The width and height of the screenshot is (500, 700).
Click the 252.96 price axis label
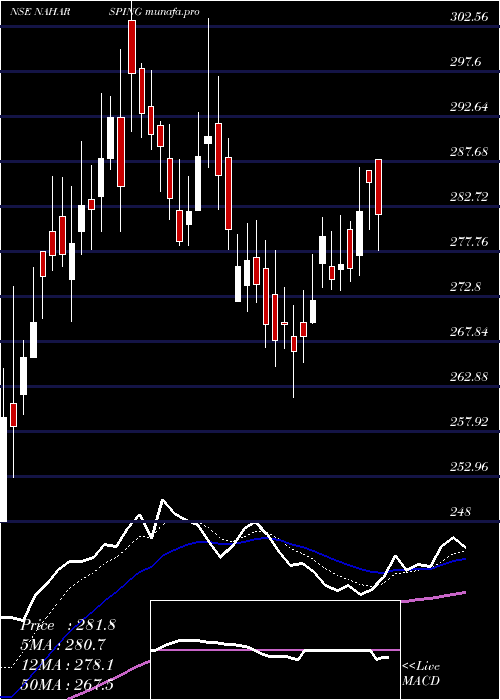(x=469, y=467)
